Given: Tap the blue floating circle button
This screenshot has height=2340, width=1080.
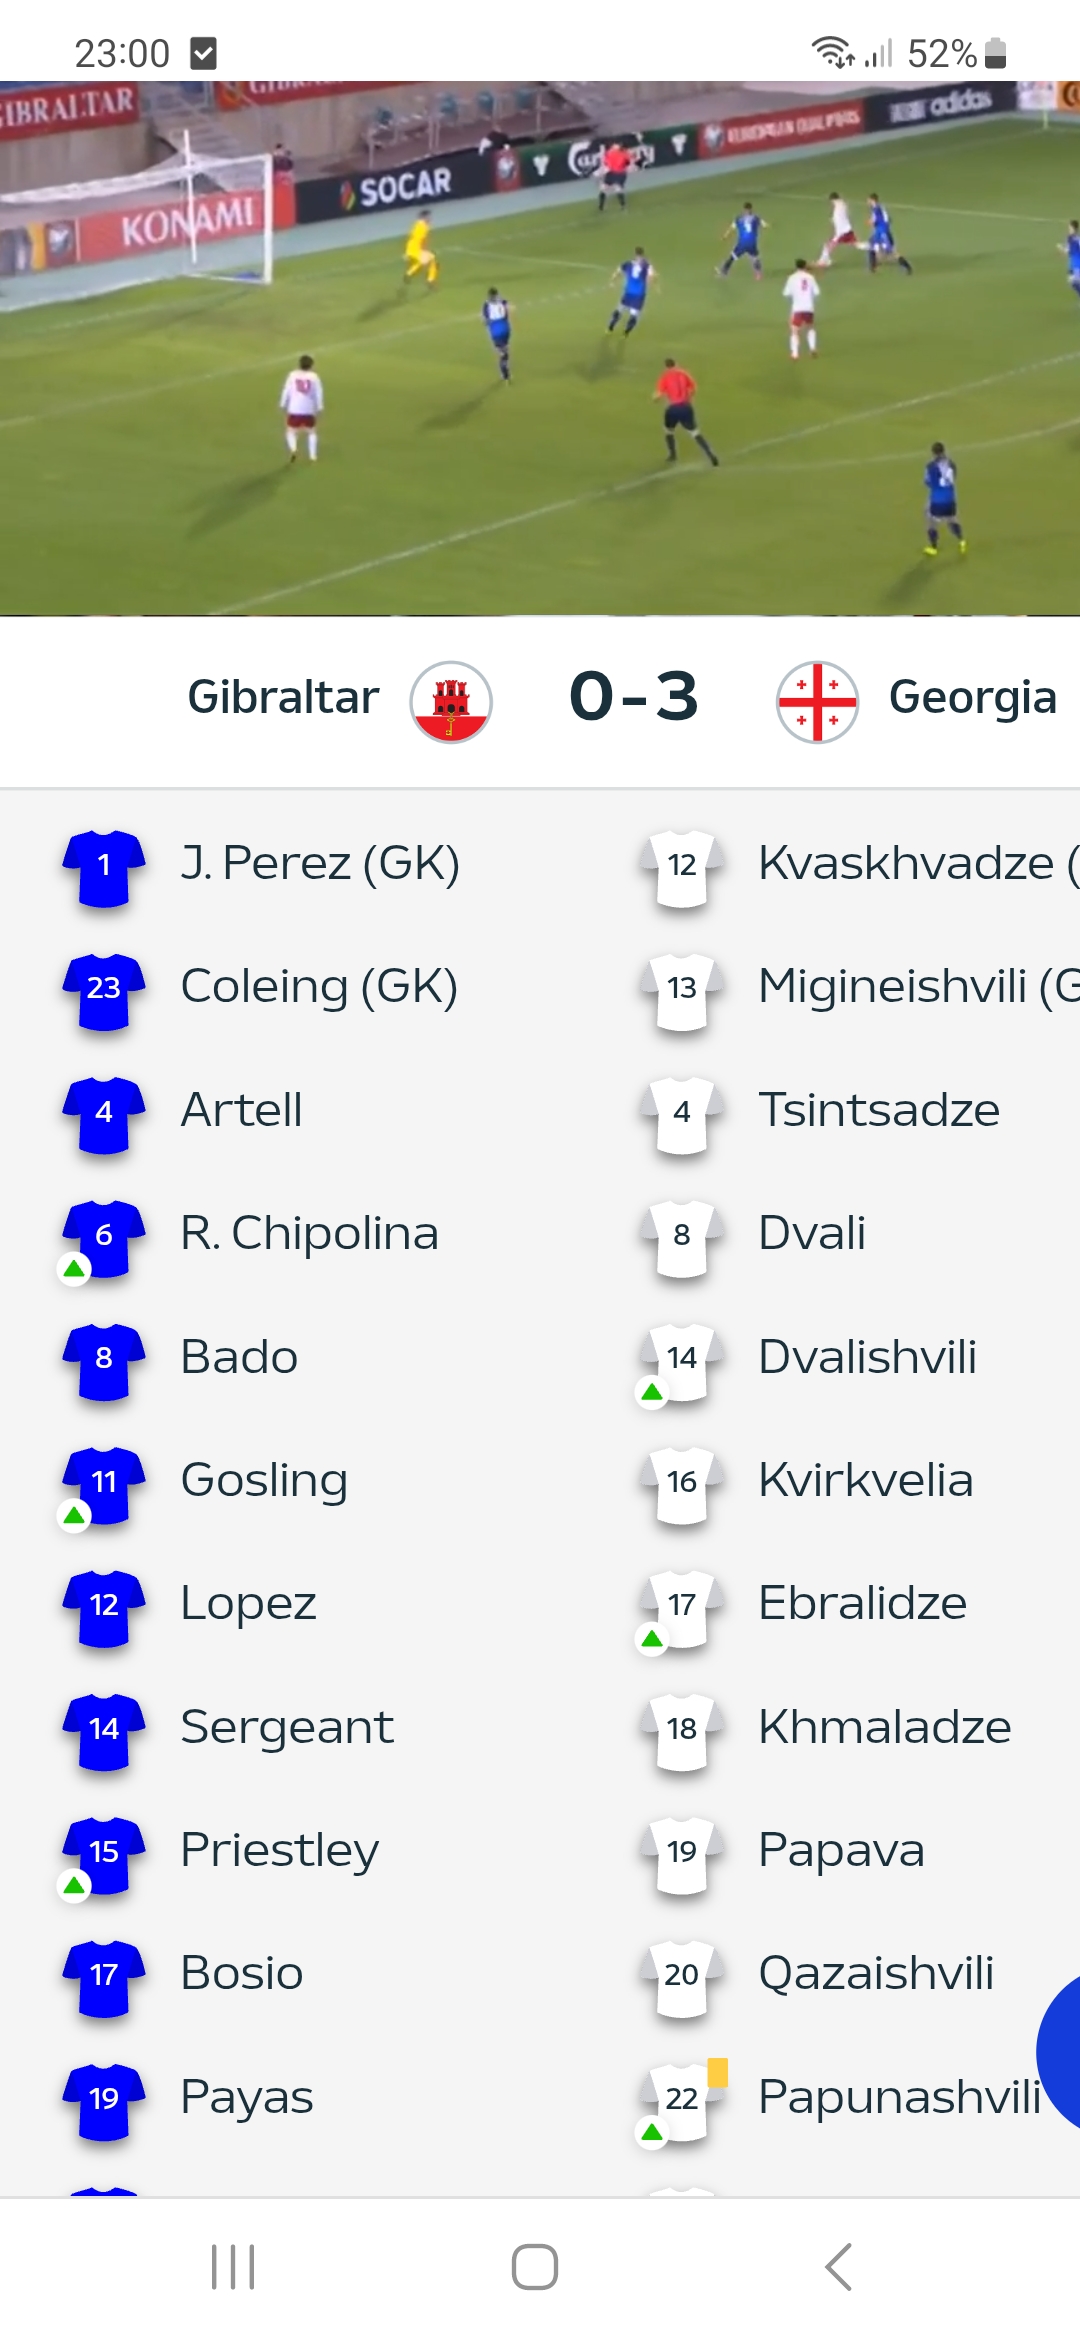Looking at the screenshot, I should (1058, 2050).
